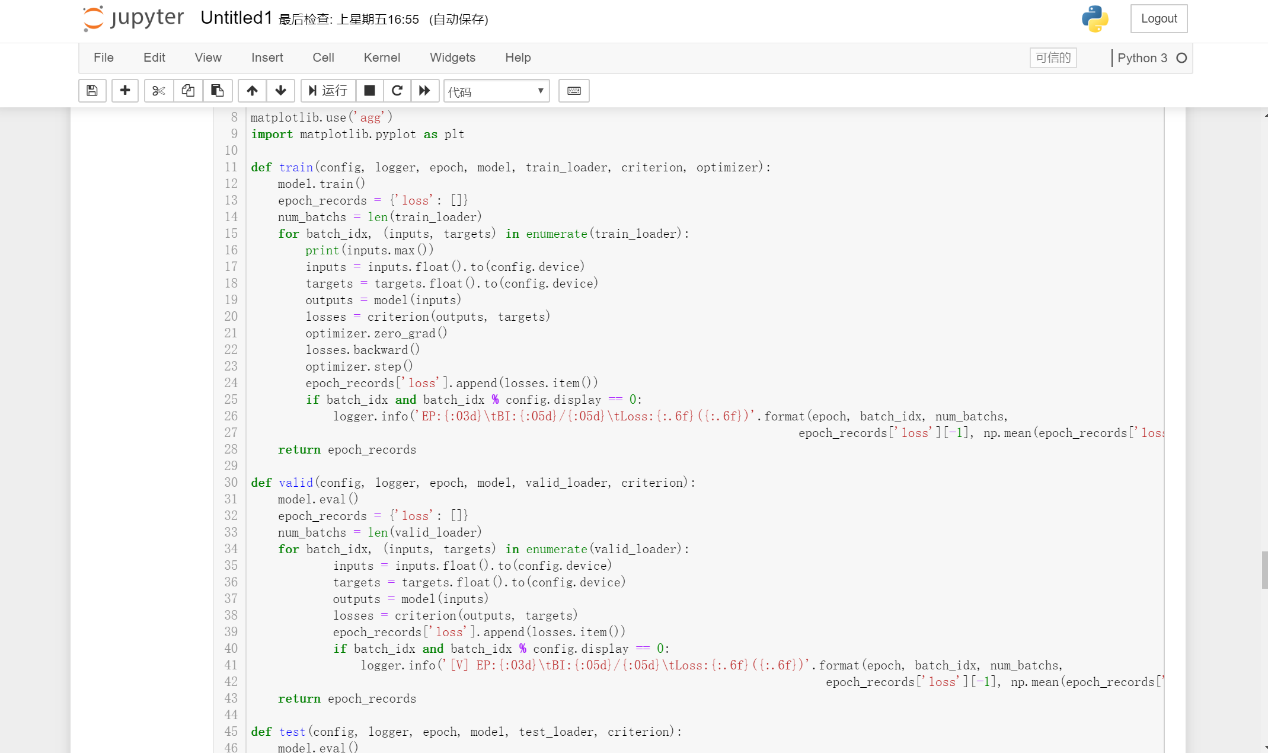Place cursor on model.train() line
This screenshot has width=1268, height=753.
[x=322, y=184]
